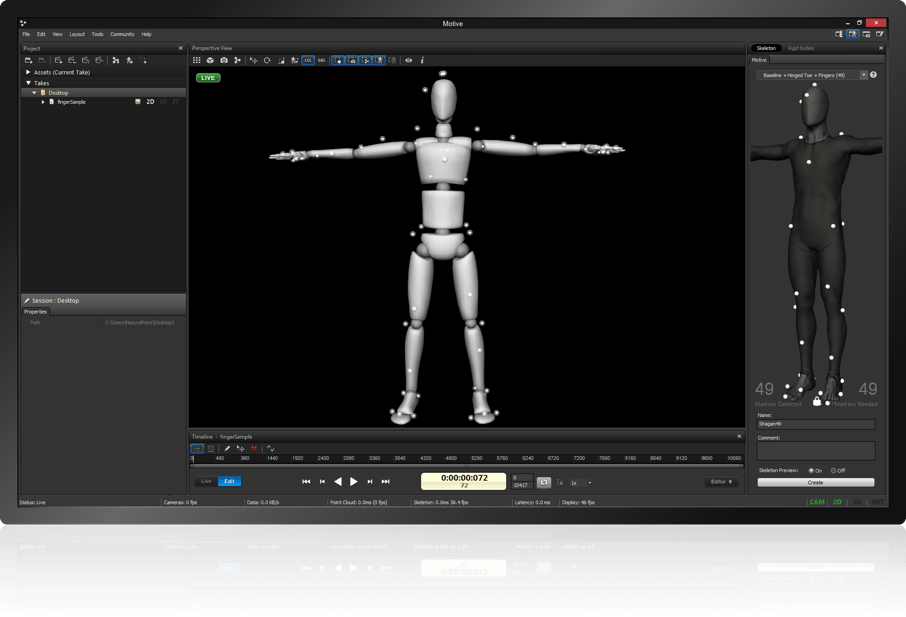
Task: Select the rotate tool in the viewport toolbar
Action: (267, 61)
